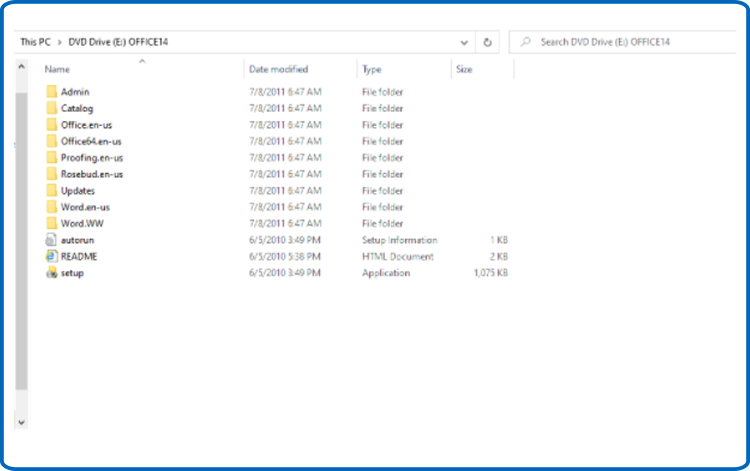
Task: Go to This PC in breadcrumb
Action: point(35,42)
